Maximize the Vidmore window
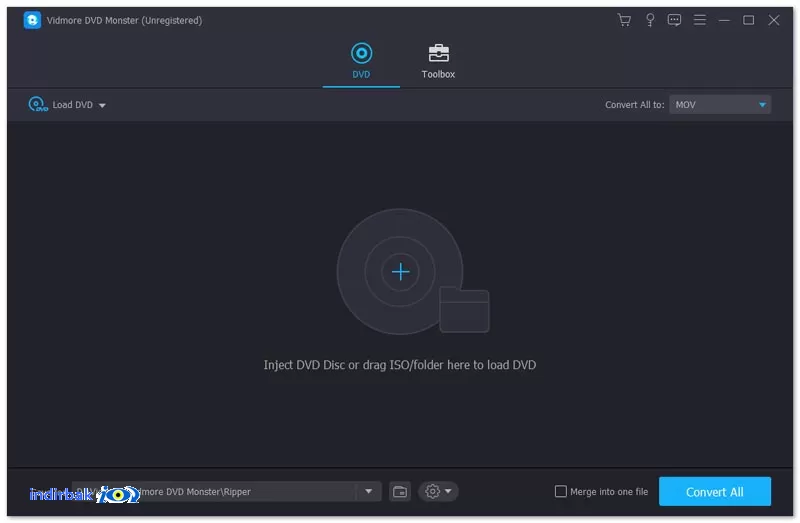 (x=748, y=20)
